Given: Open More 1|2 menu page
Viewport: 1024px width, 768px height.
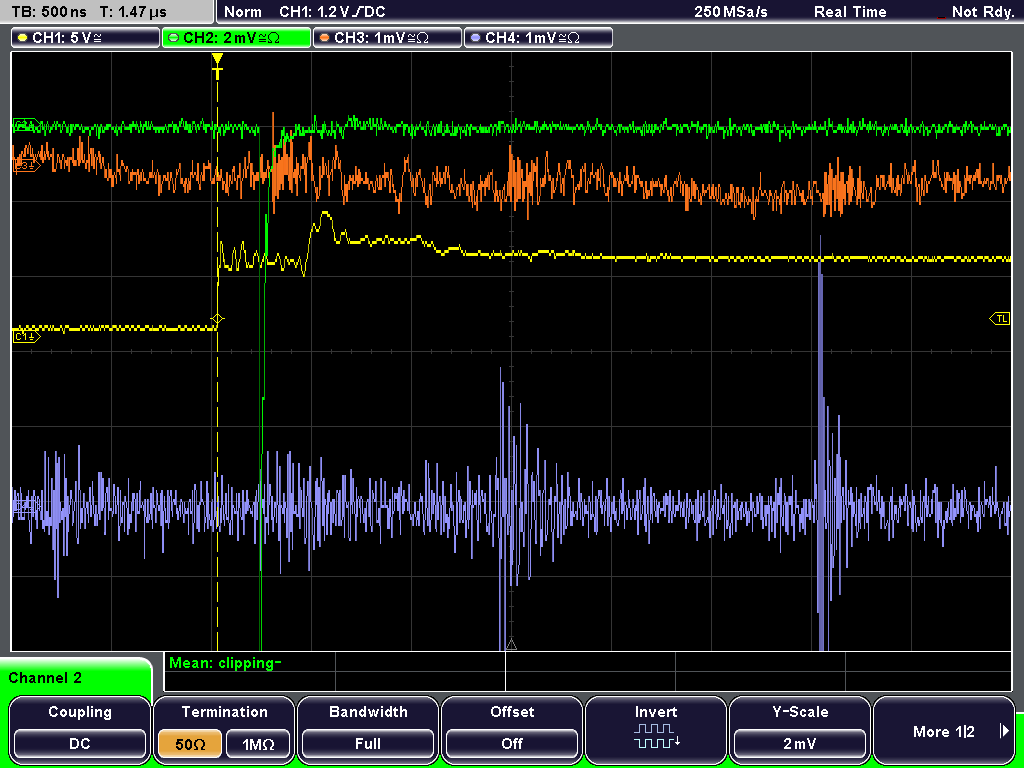Looking at the screenshot, I should click(944, 728).
